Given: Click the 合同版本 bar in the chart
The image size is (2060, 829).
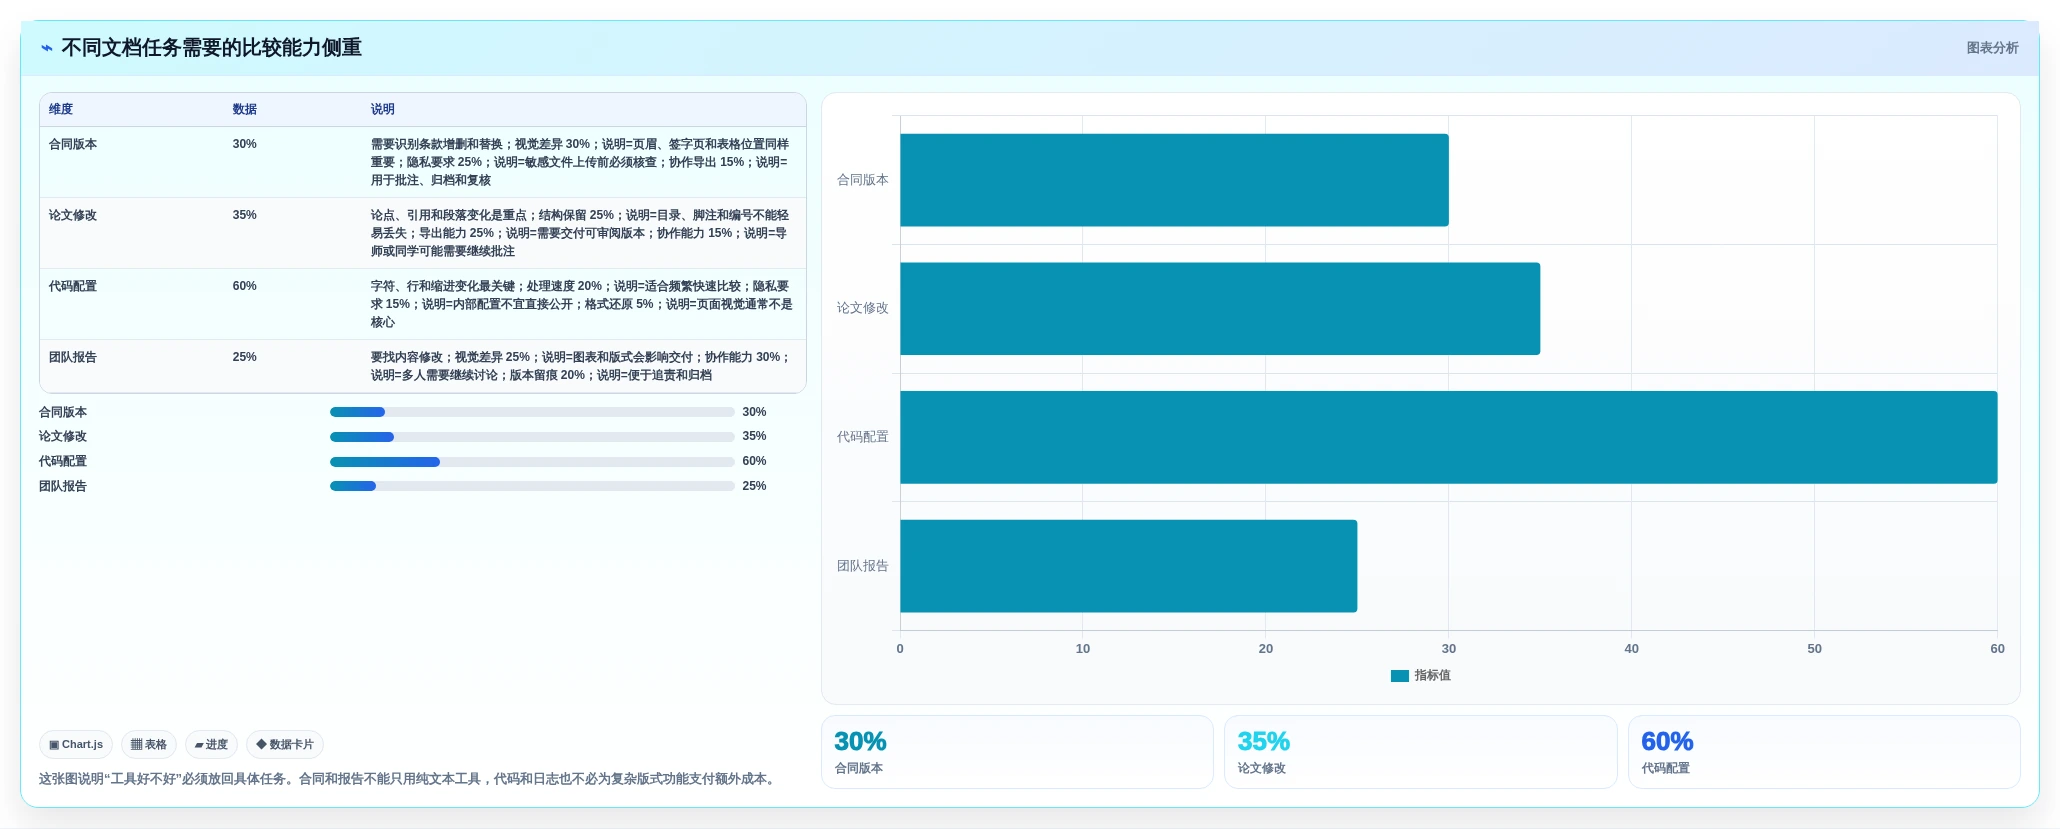Looking at the screenshot, I should pos(1174,180).
